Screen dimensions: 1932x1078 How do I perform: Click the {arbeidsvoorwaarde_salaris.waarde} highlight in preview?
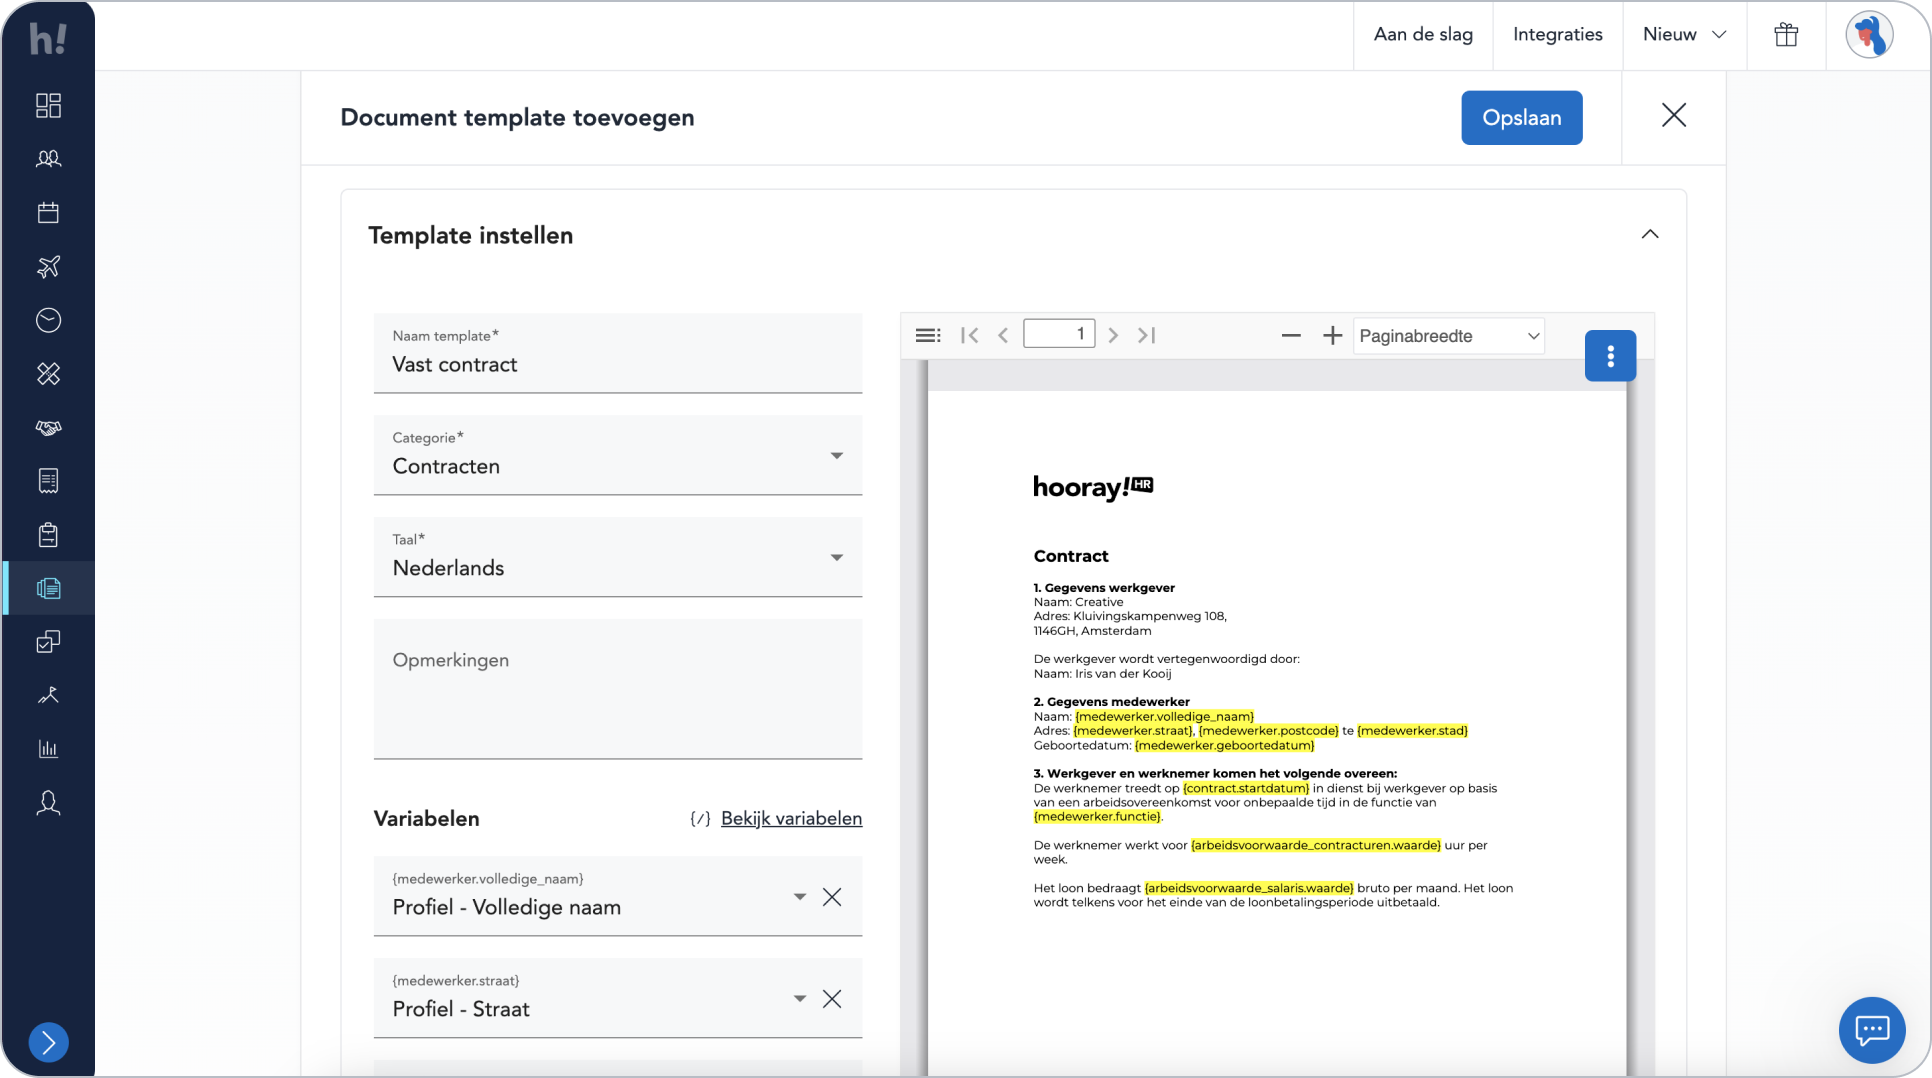[1249, 888]
